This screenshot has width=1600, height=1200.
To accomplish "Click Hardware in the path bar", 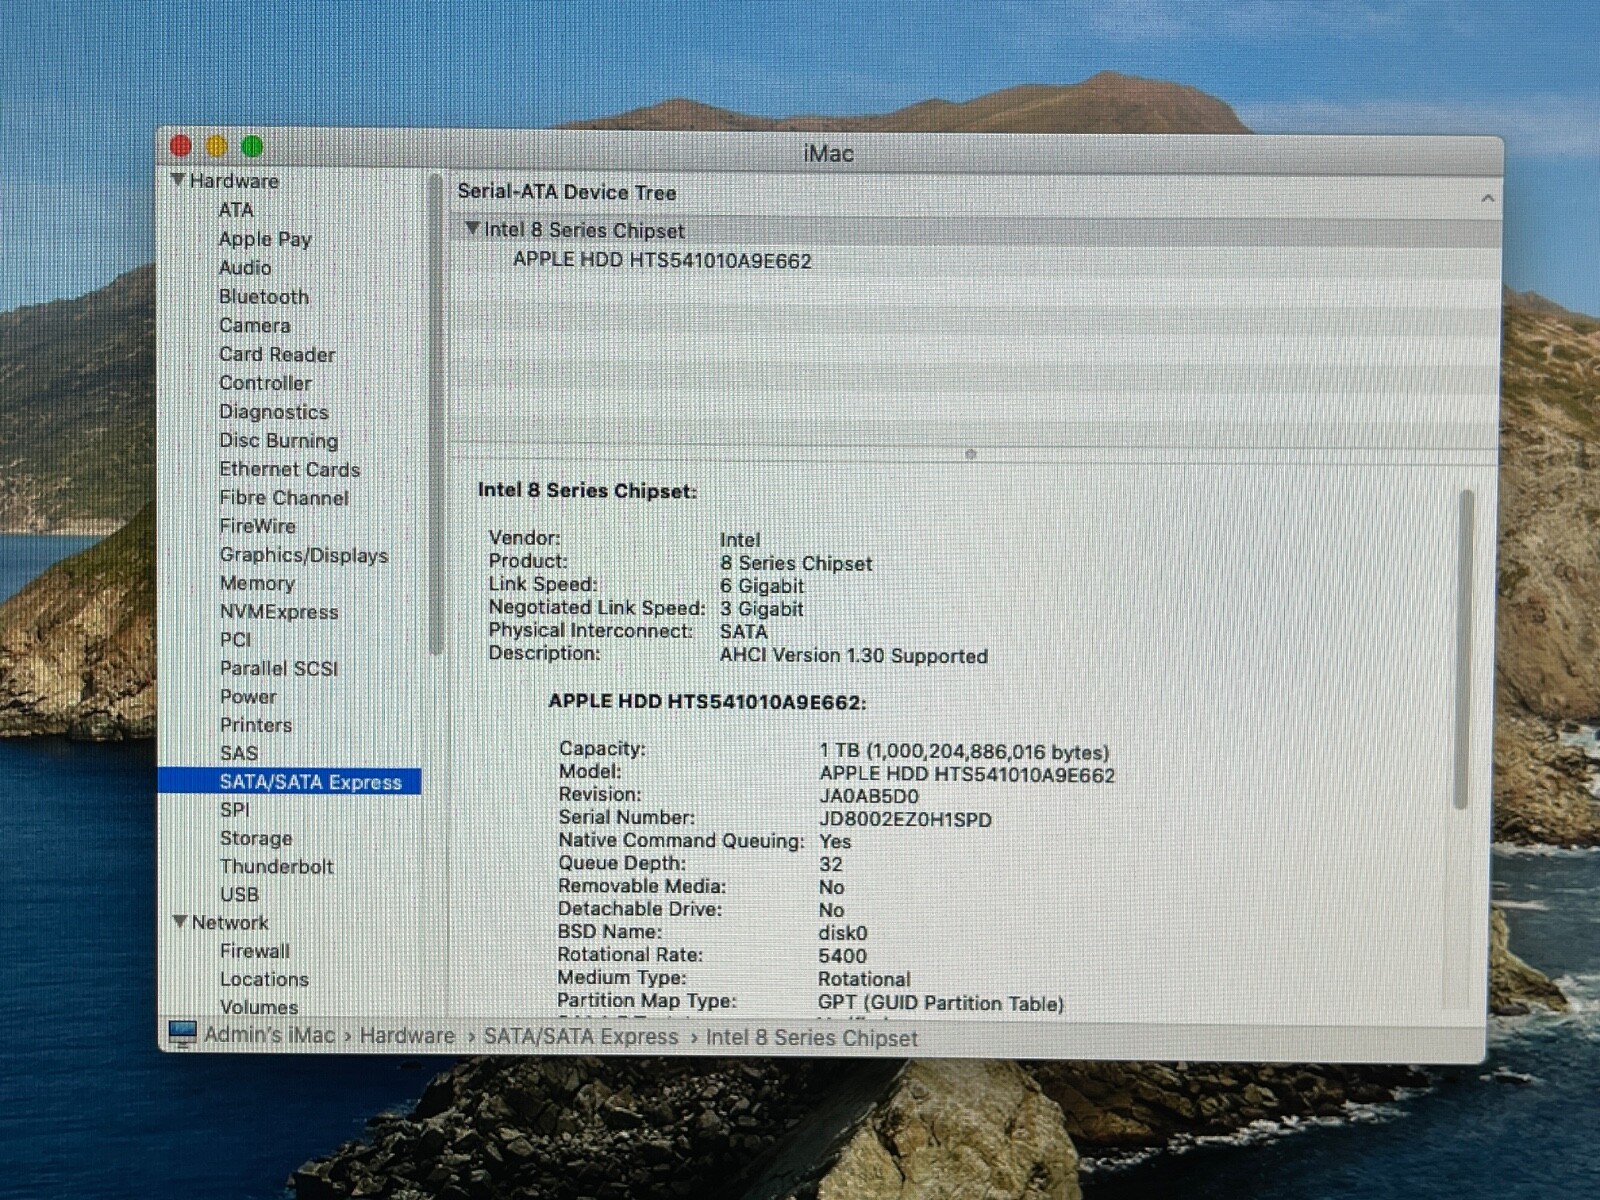I will (x=407, y=1036).
